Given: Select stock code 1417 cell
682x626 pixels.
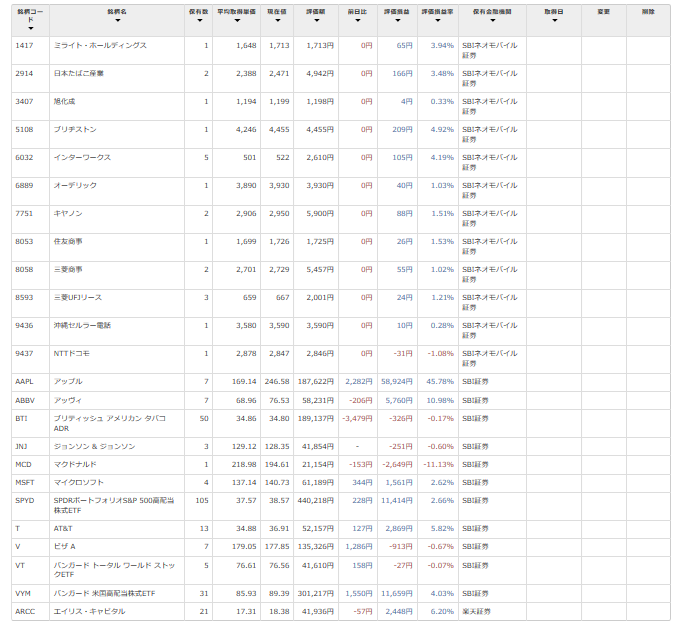Looking at the screenshot, I should click(24, 45).
